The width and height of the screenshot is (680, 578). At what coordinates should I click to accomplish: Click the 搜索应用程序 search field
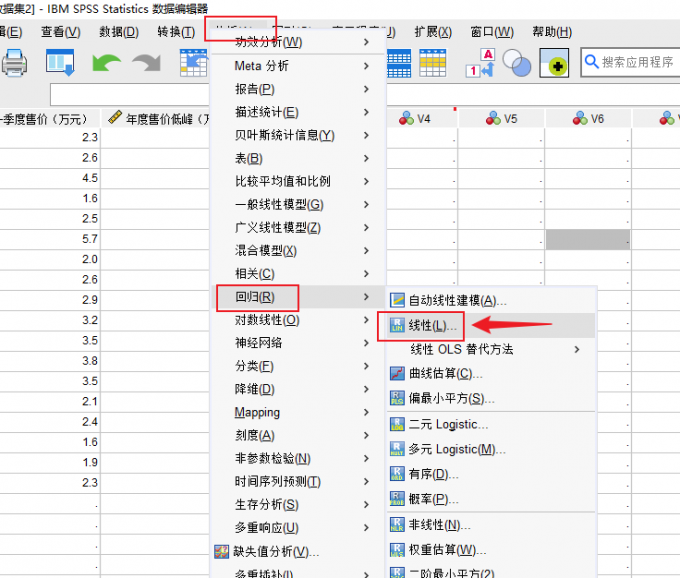click(636, 62)
